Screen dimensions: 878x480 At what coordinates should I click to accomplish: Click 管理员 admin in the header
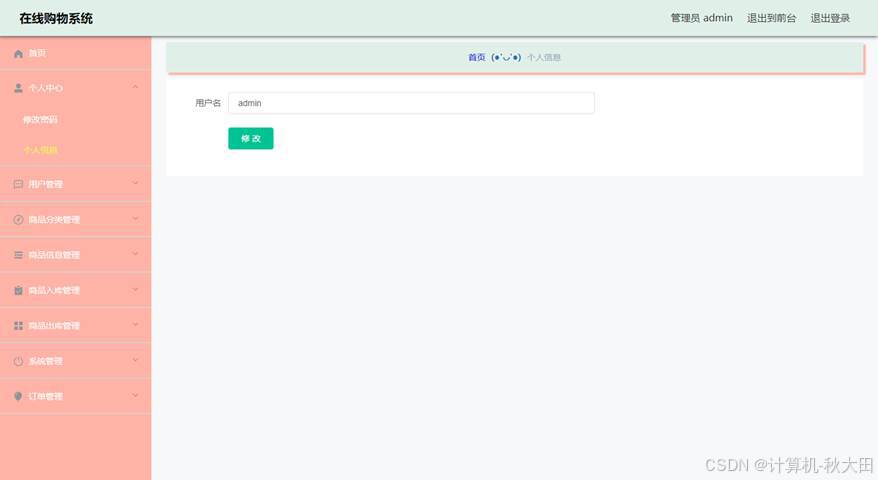tap(702, 18)
